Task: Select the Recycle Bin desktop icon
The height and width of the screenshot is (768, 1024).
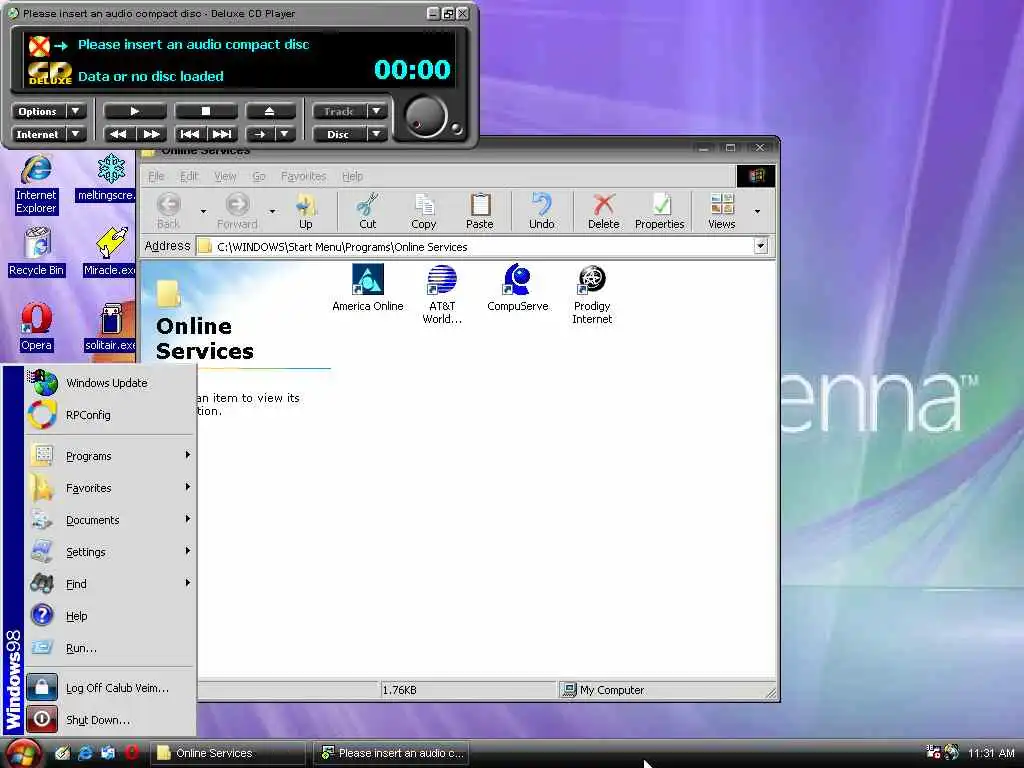Action: tap(37, 252)
